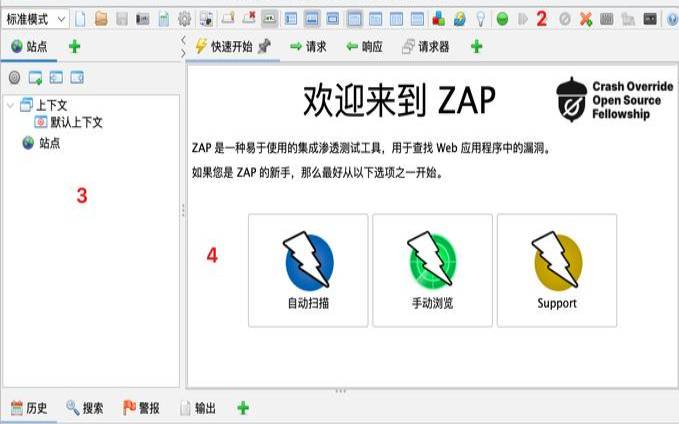Open the 请求器 tab

point(426,46)
